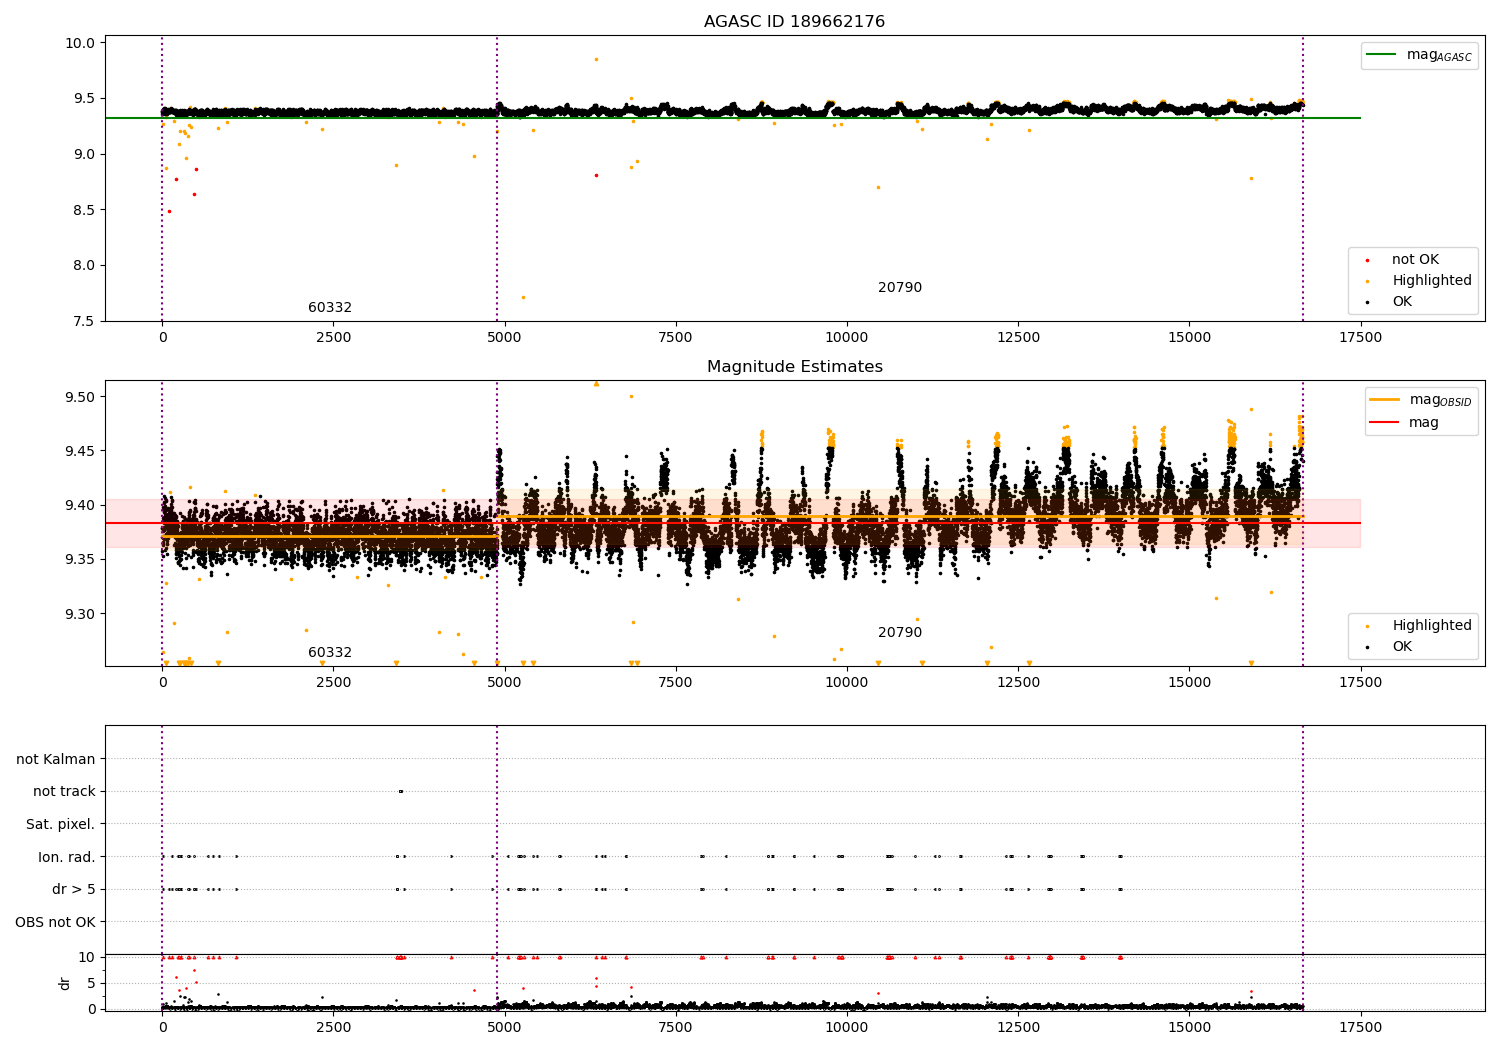
Task: Click the 'not Kalman' axis label
Action: (56, 760)
